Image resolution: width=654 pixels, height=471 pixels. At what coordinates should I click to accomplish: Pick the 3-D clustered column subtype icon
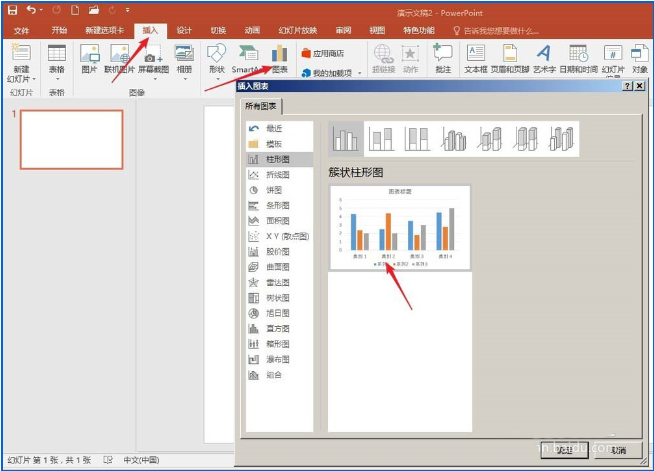coord(455,139)
